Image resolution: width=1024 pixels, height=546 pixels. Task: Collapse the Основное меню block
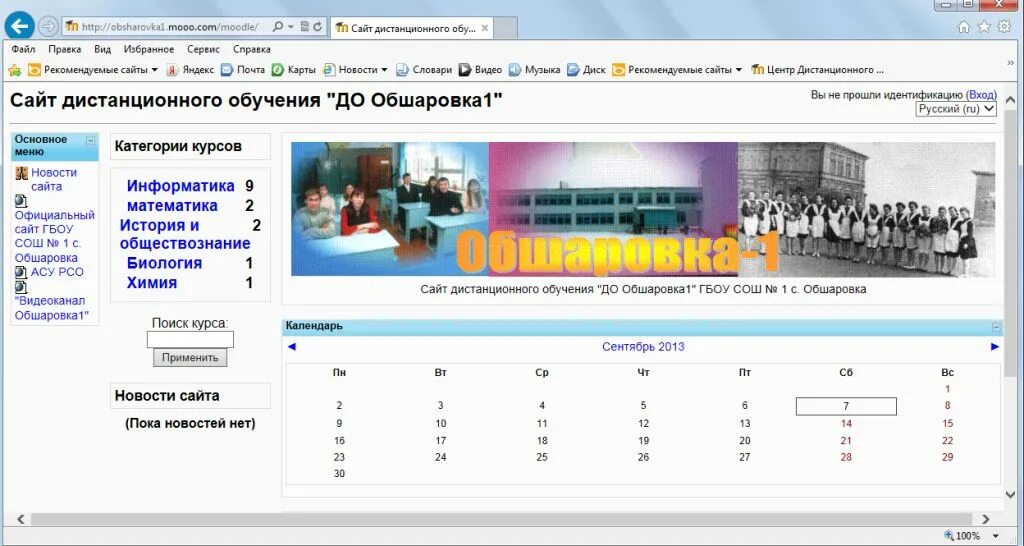coord(91,140)
